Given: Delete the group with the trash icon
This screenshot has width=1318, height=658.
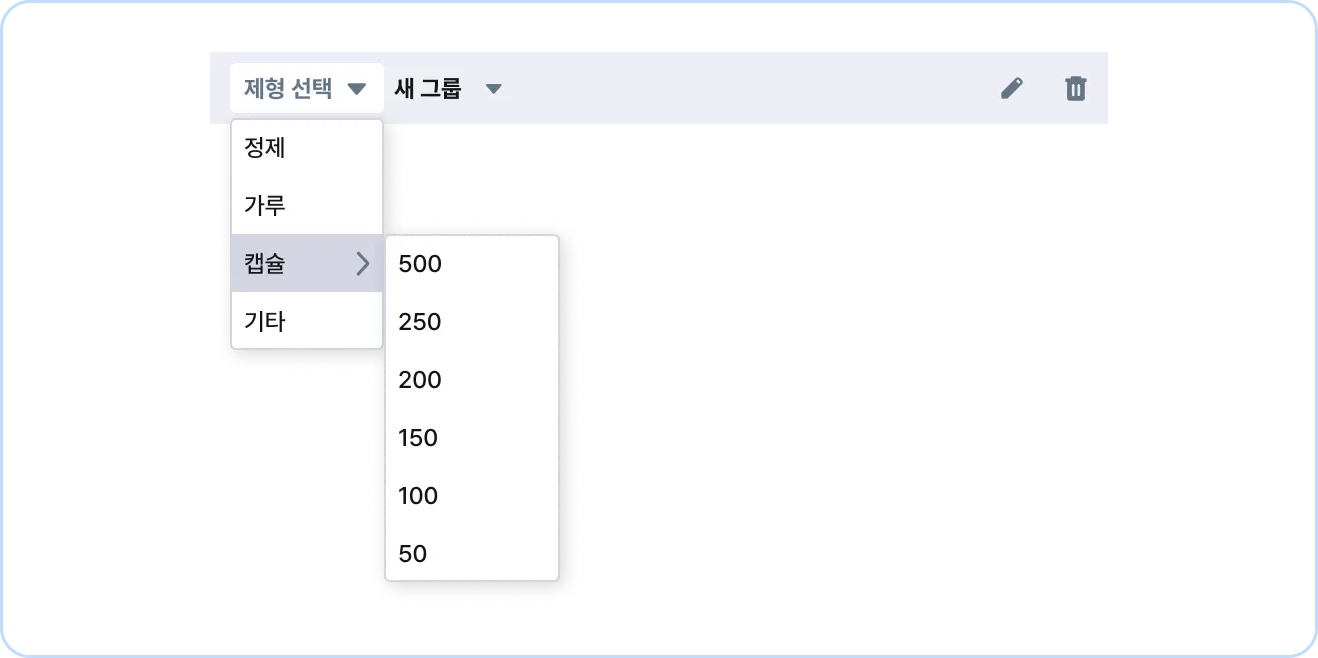Looking at the screenshot, I should [1075, 88].
